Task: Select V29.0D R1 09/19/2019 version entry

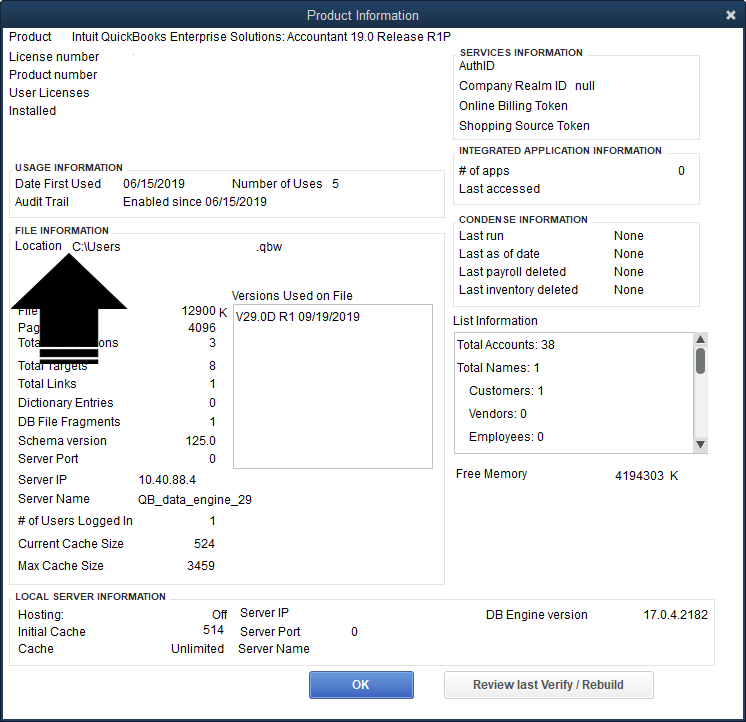Action: 298,317
